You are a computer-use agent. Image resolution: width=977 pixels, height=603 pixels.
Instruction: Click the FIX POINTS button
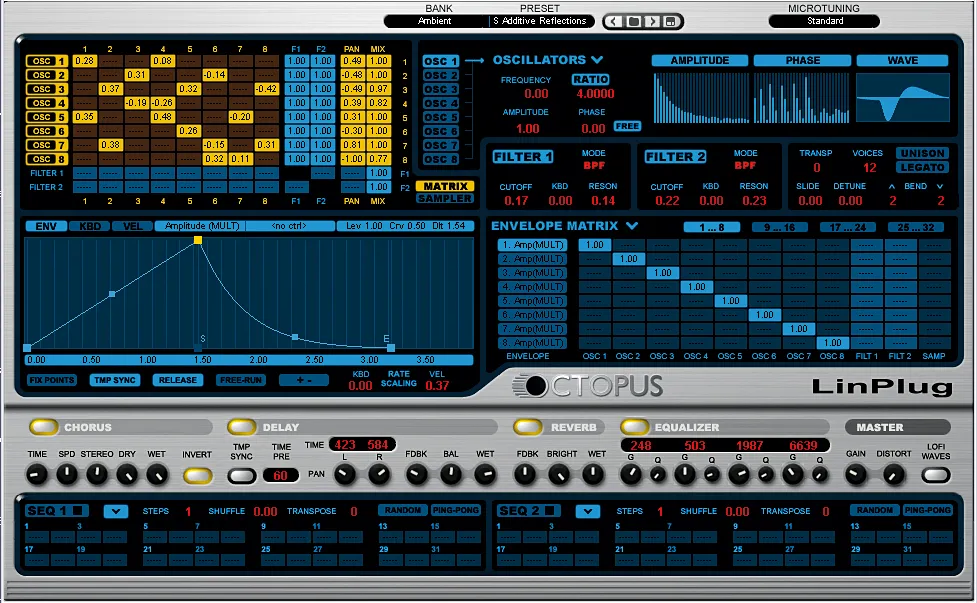(x=52, y=380)
